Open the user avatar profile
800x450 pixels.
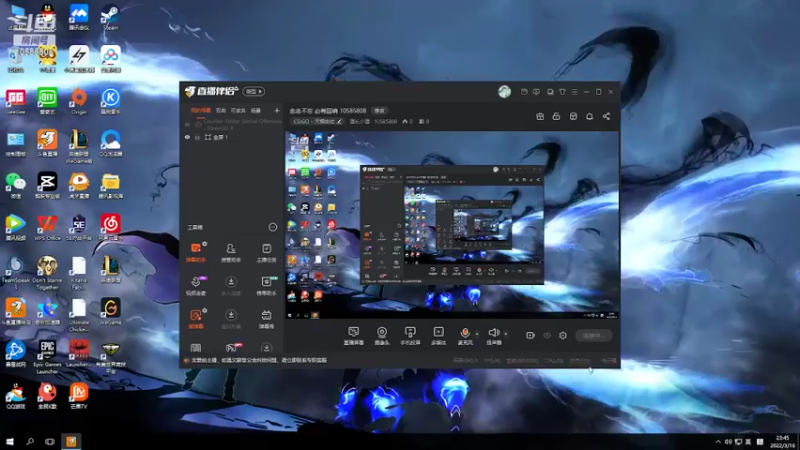click(505, 91)
